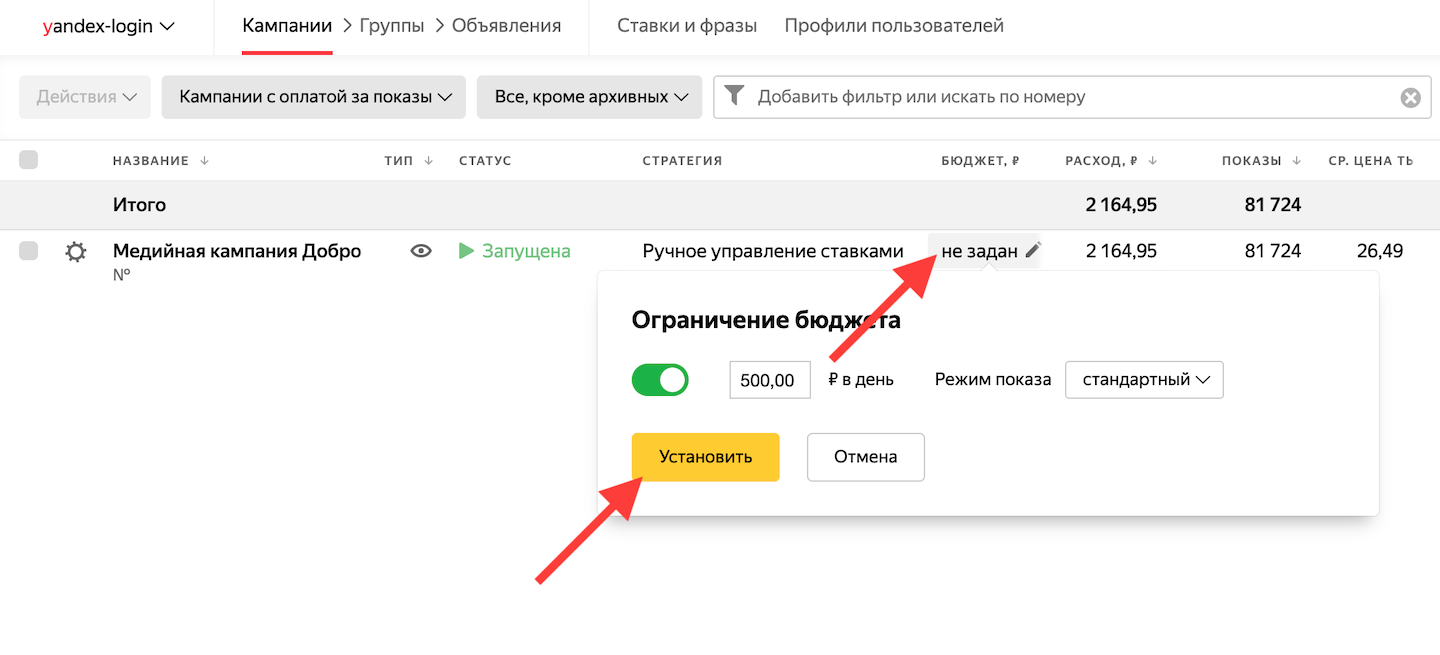Click the 26,49 average price value
This screenshot has height=655, width=1440.
[x=1380, y=251]
